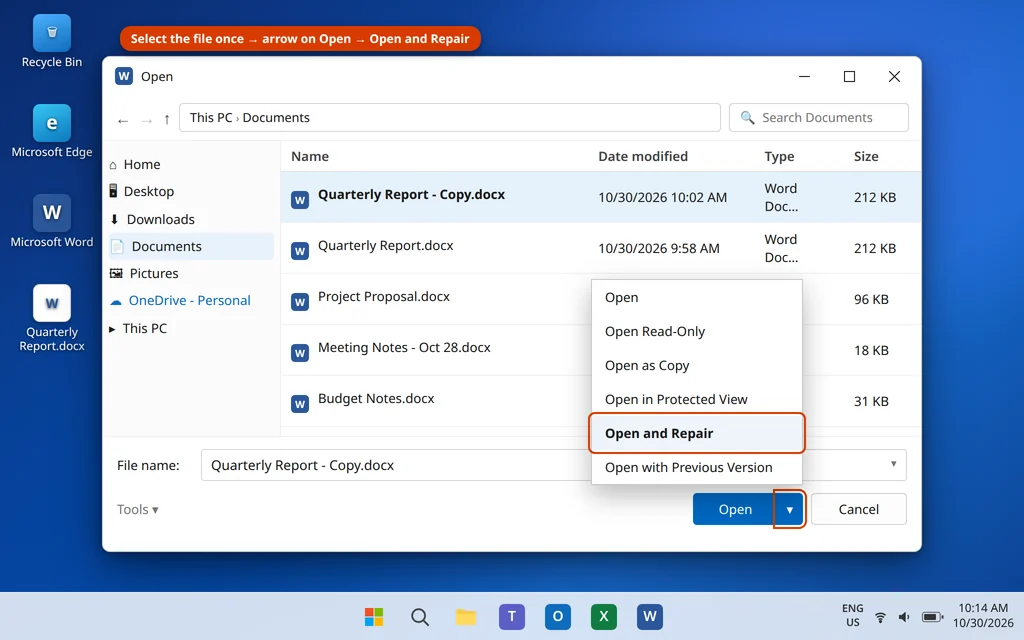Viewport: 1024px width, 640px height.
Task: Launch Microsoft Edge from the desktop
Action: (x=52, y=131)
